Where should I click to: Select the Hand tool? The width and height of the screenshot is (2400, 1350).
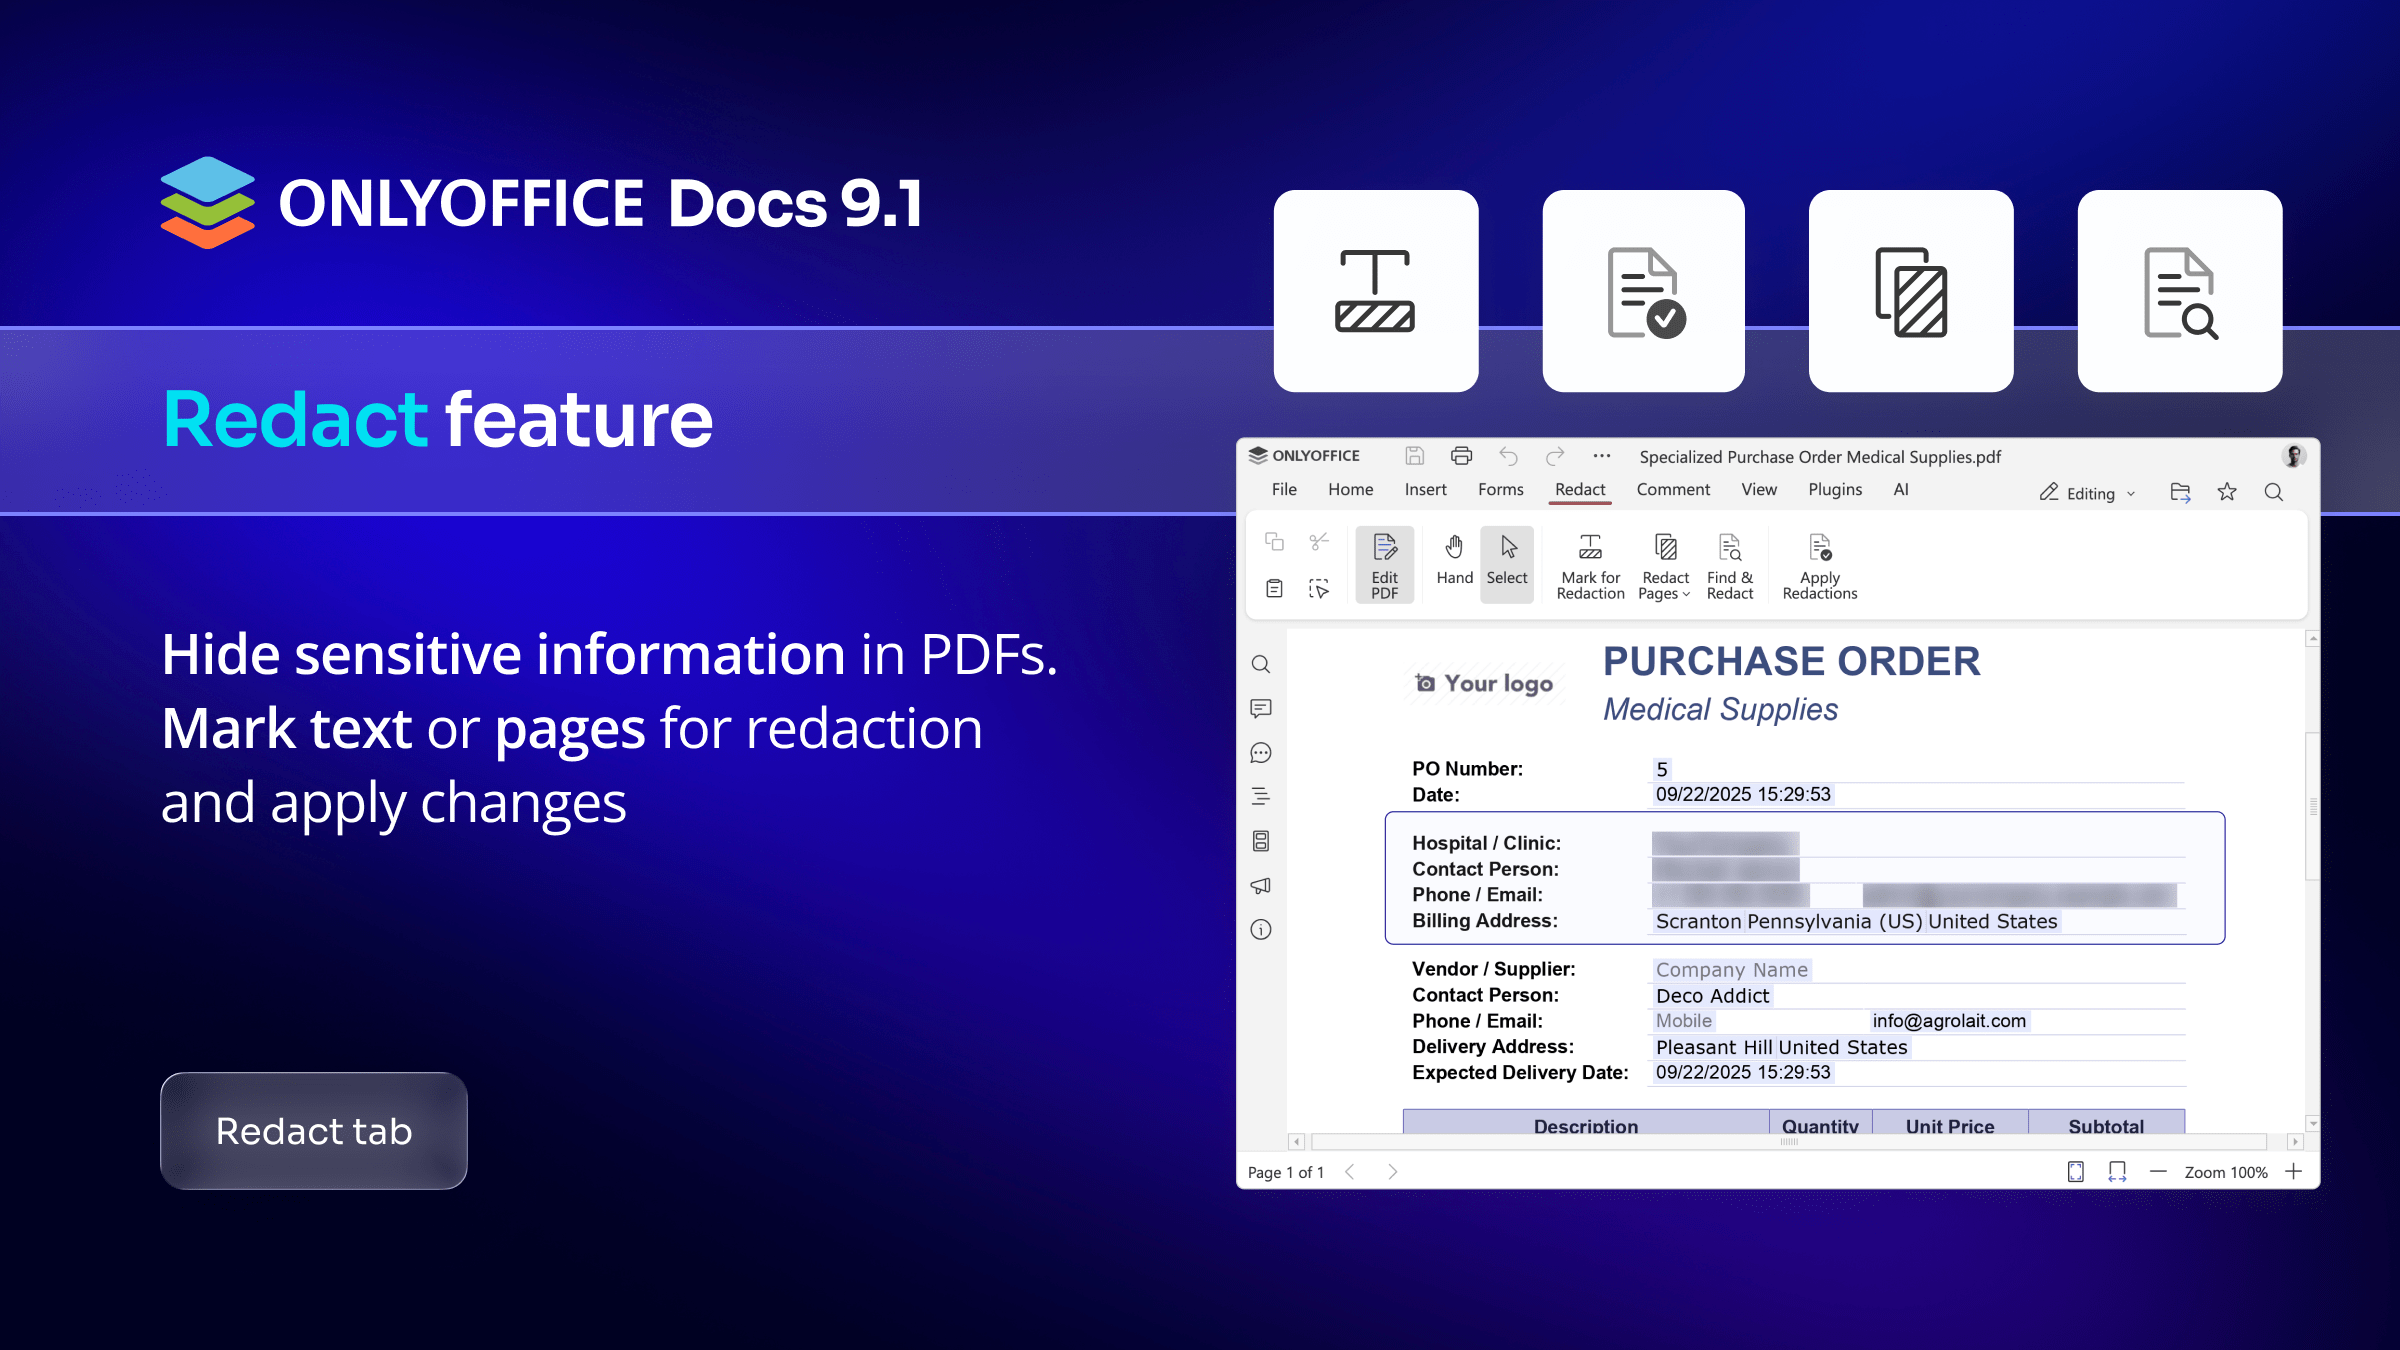coord(1454,560)
